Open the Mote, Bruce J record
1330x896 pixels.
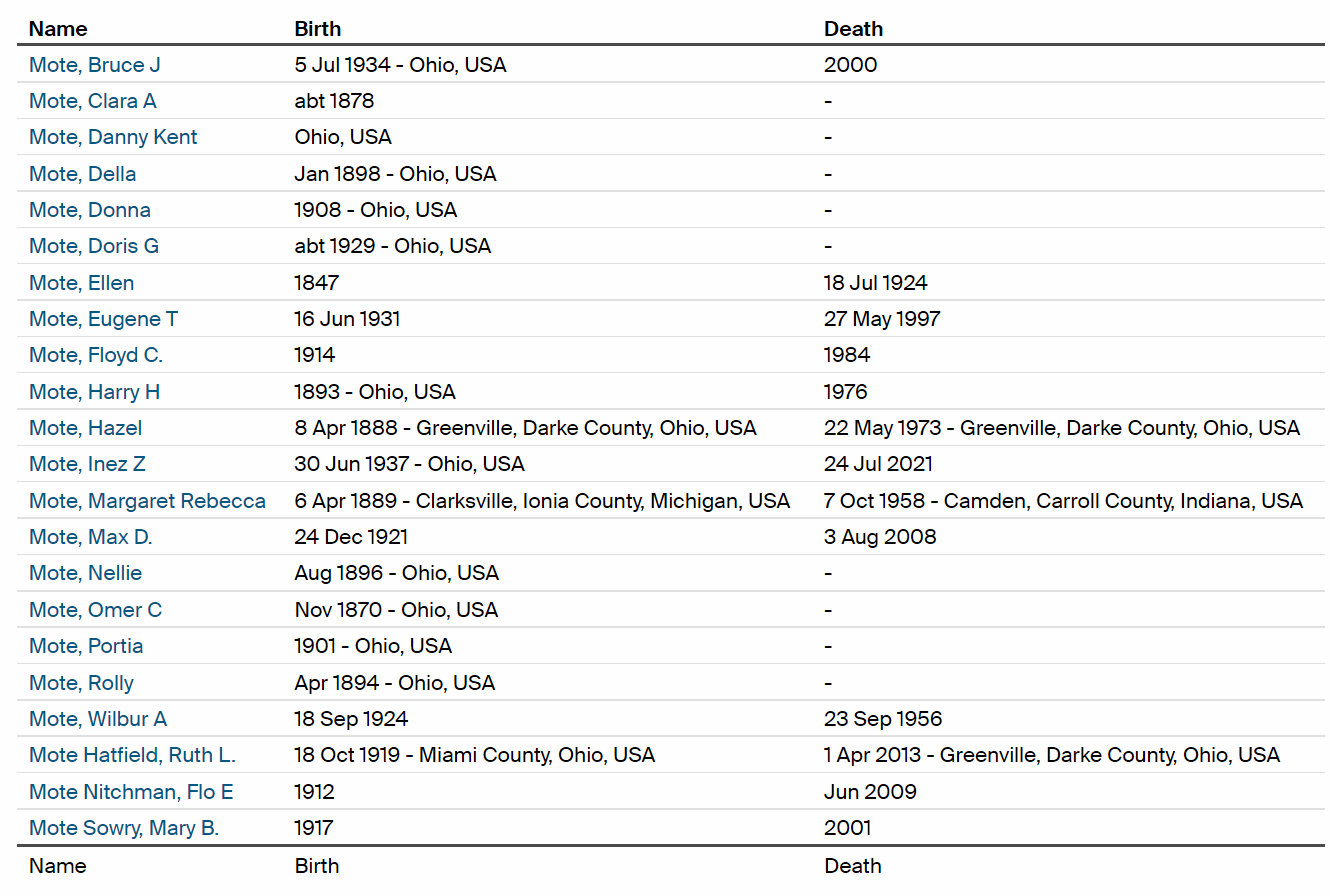(95, 65)
